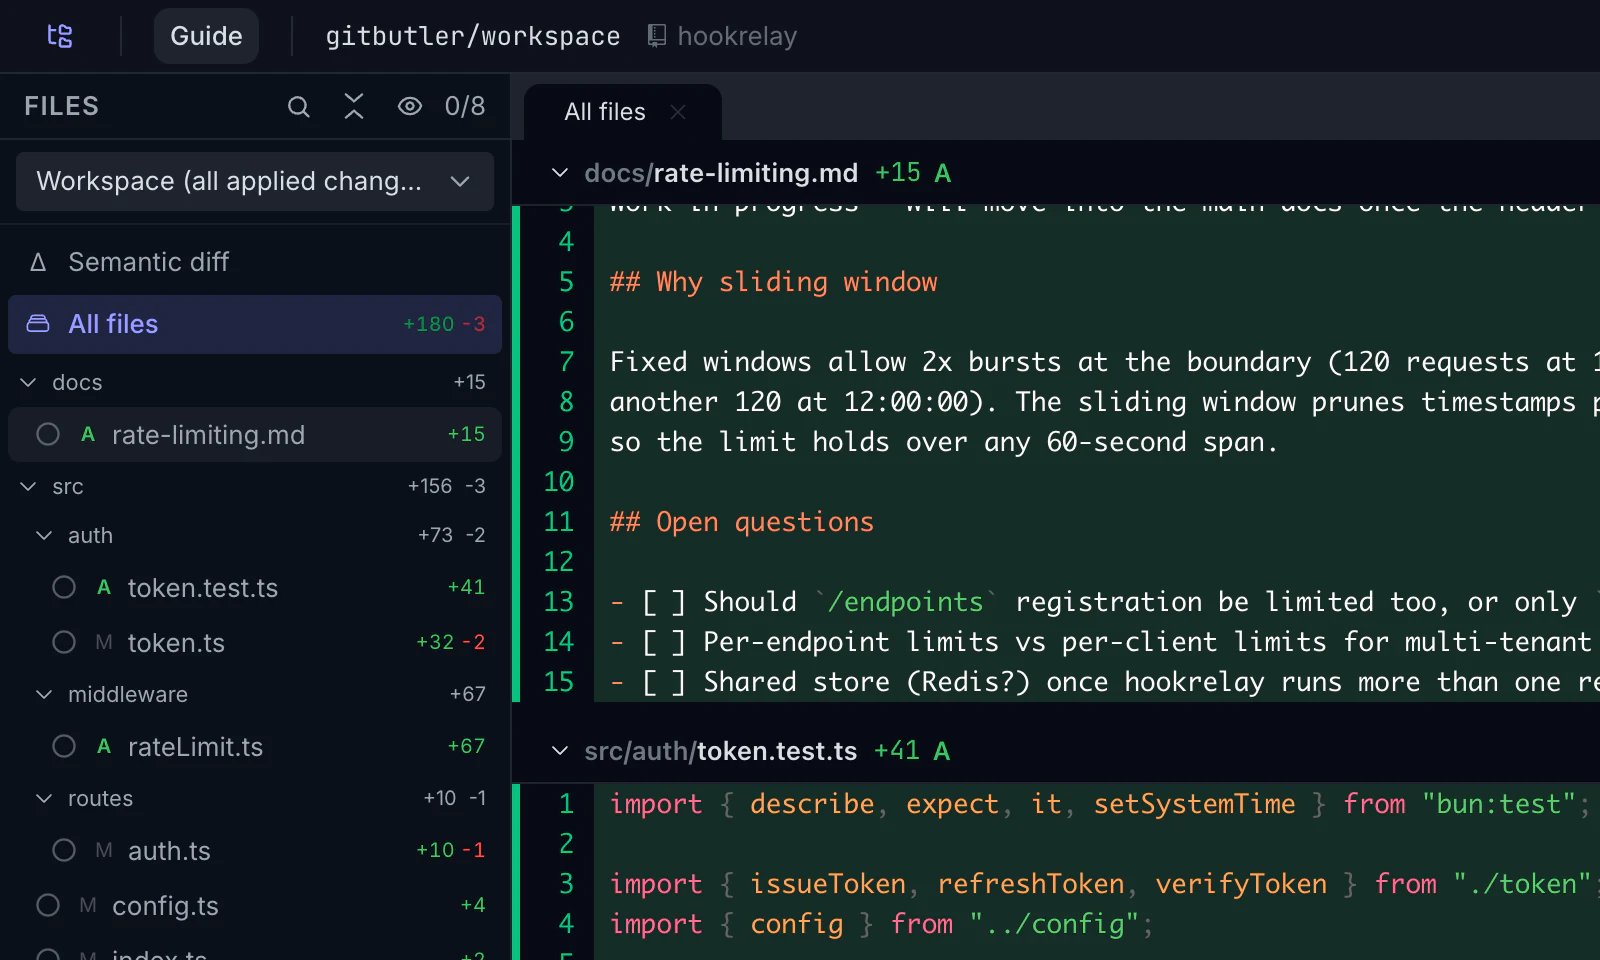This screenshot has height=960, width=1600.
Task: Toggle the viewed files eye icon
Action: point(410,106)
